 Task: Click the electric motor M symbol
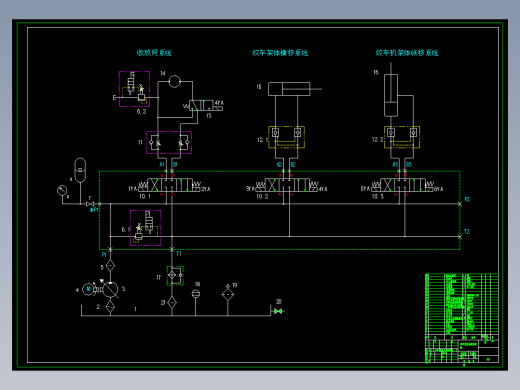pos(88,289)
